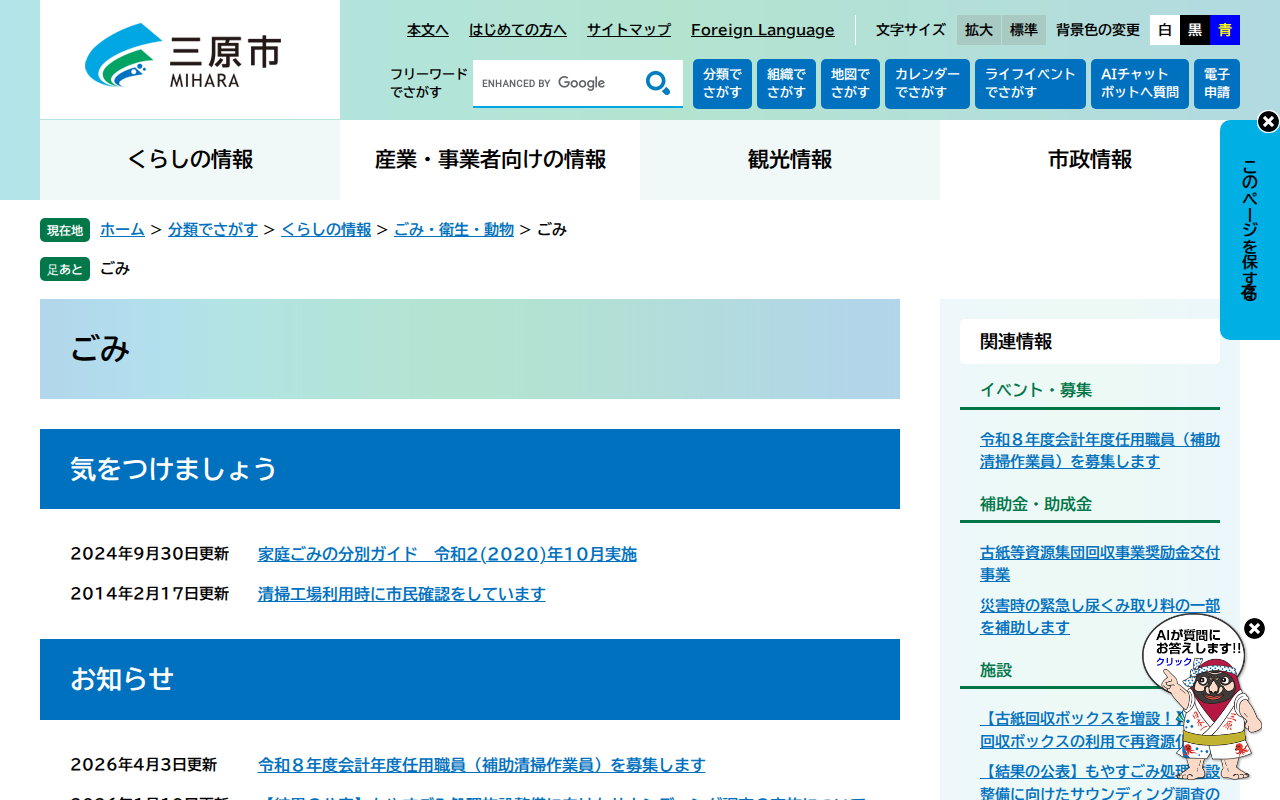Switch background color to black
This screenshot has height=800, width=1280.
click(1195, 30)
